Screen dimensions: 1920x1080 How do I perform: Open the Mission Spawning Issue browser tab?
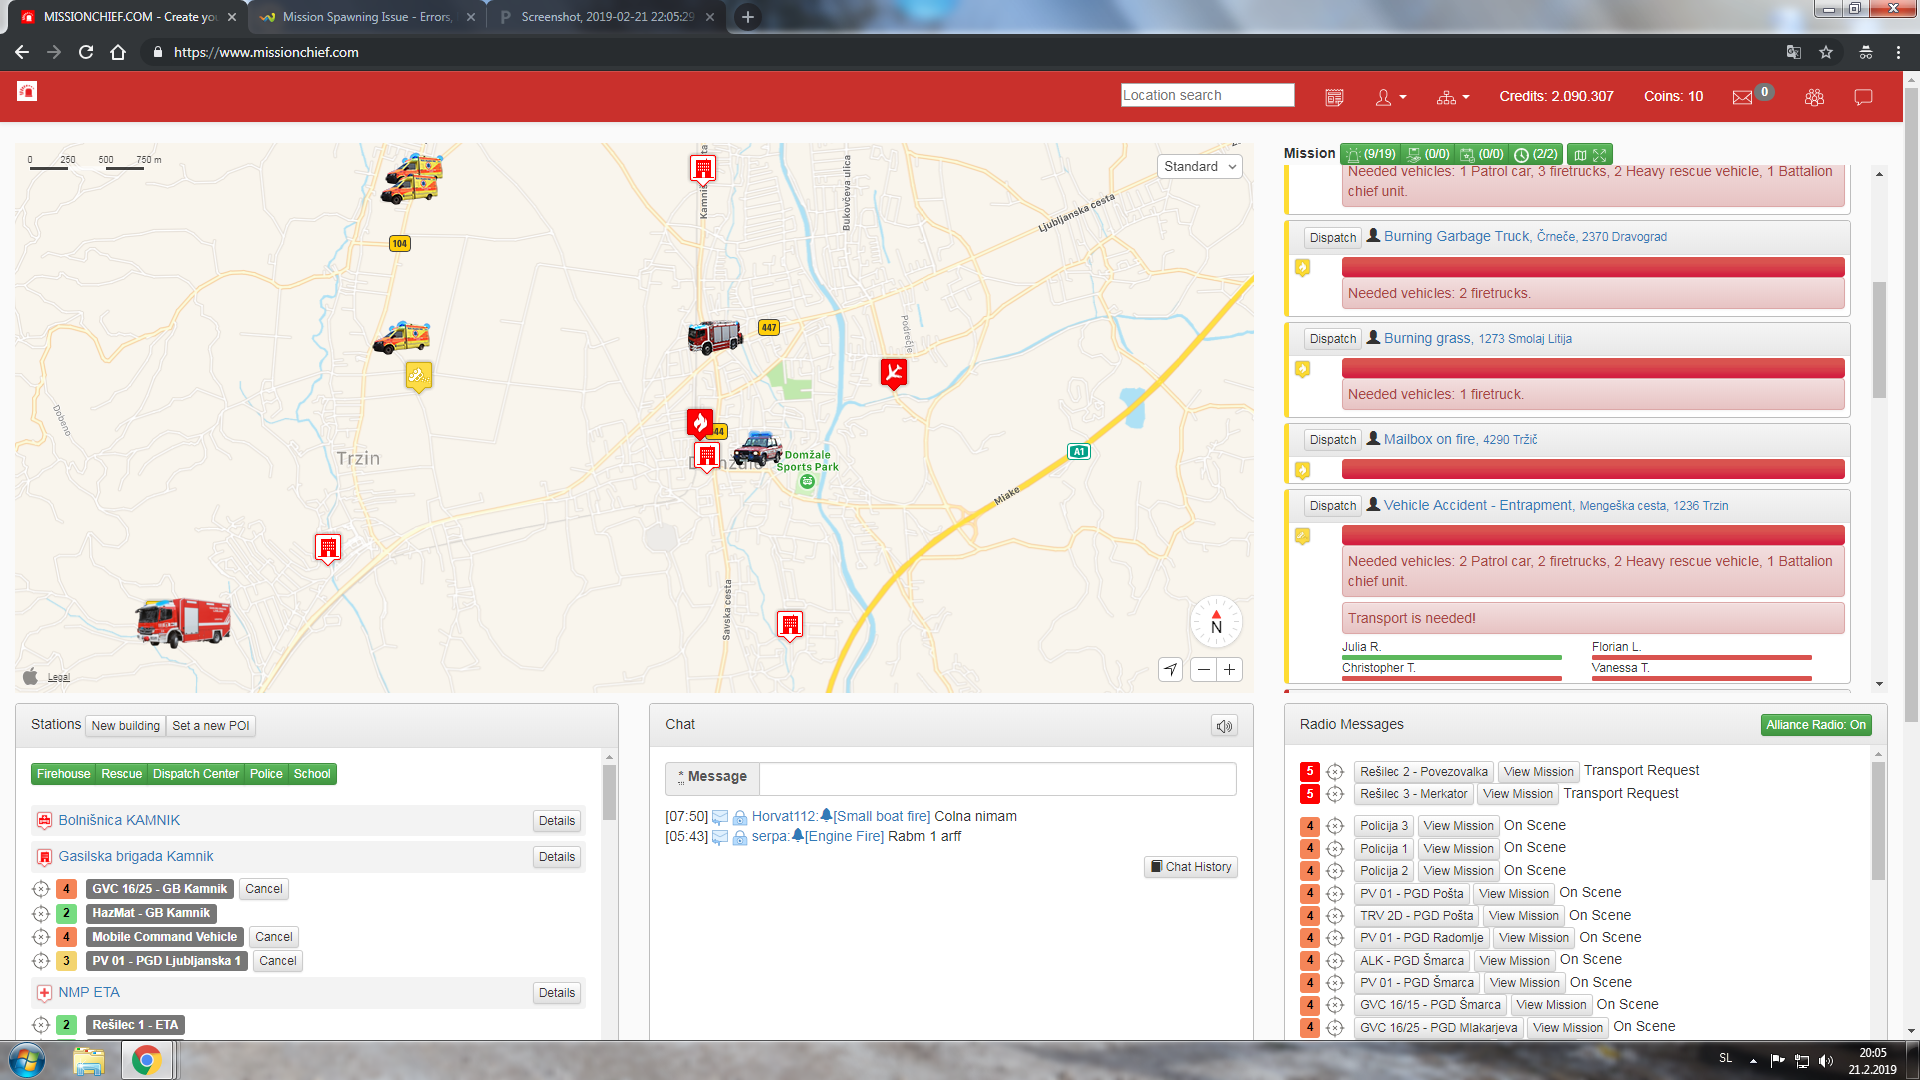[x=365, y=17]
